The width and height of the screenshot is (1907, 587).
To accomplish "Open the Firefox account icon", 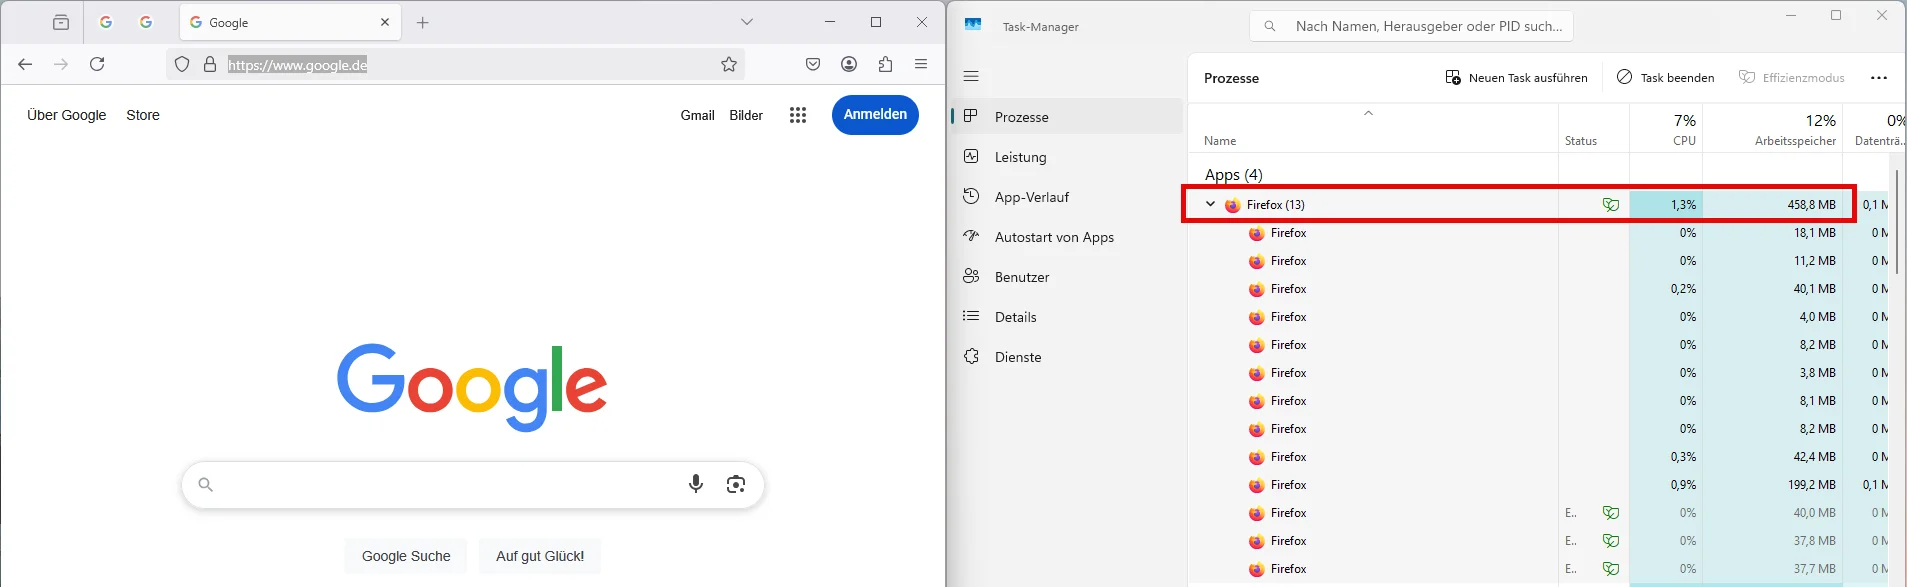I will [x=849, y=64].
